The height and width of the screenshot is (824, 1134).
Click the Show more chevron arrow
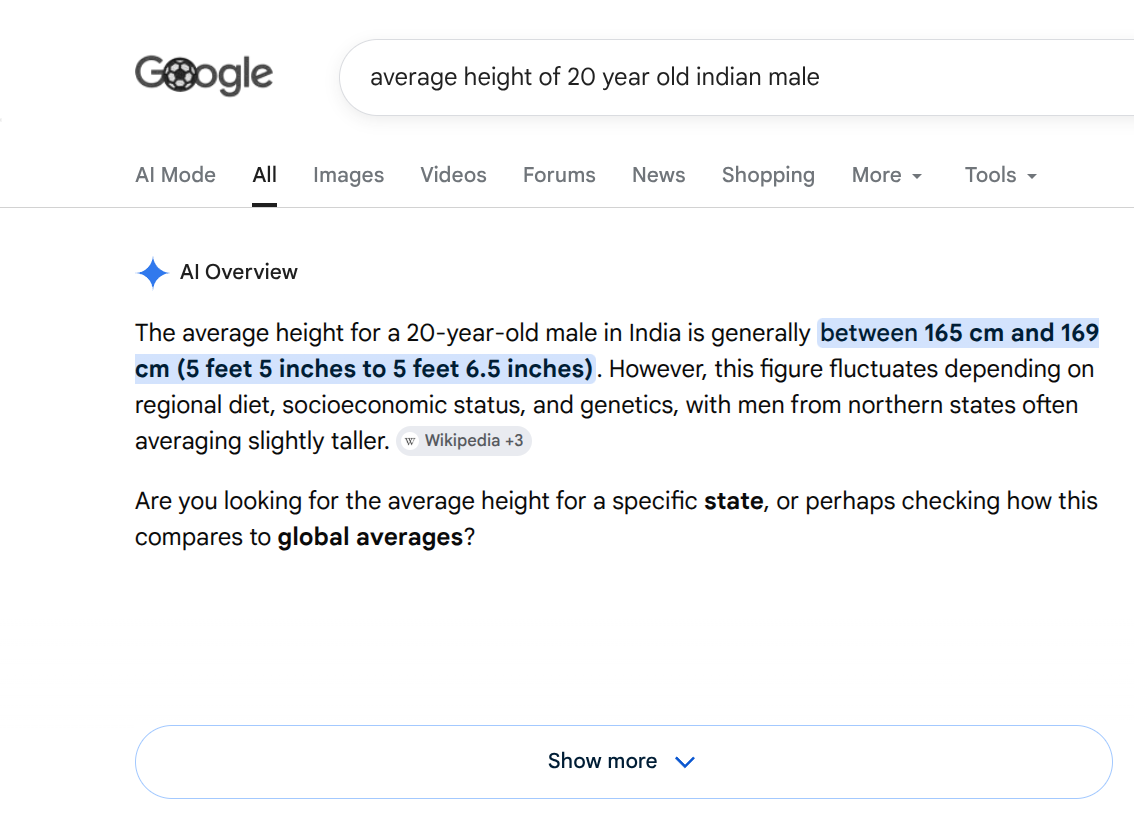point(684,762)
